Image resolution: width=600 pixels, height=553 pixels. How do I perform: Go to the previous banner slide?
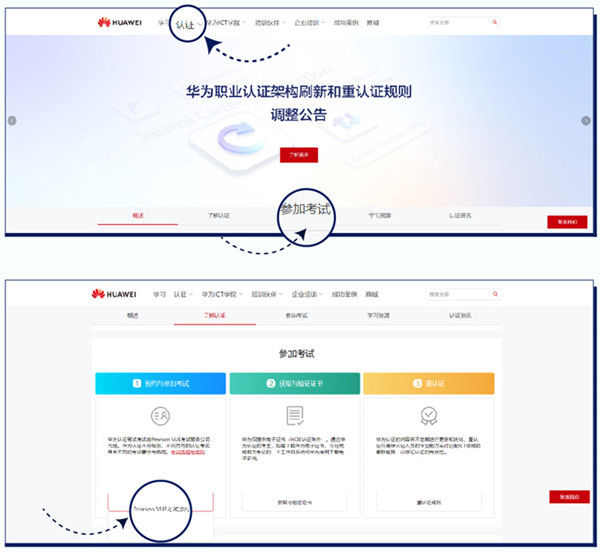point(12,121)
